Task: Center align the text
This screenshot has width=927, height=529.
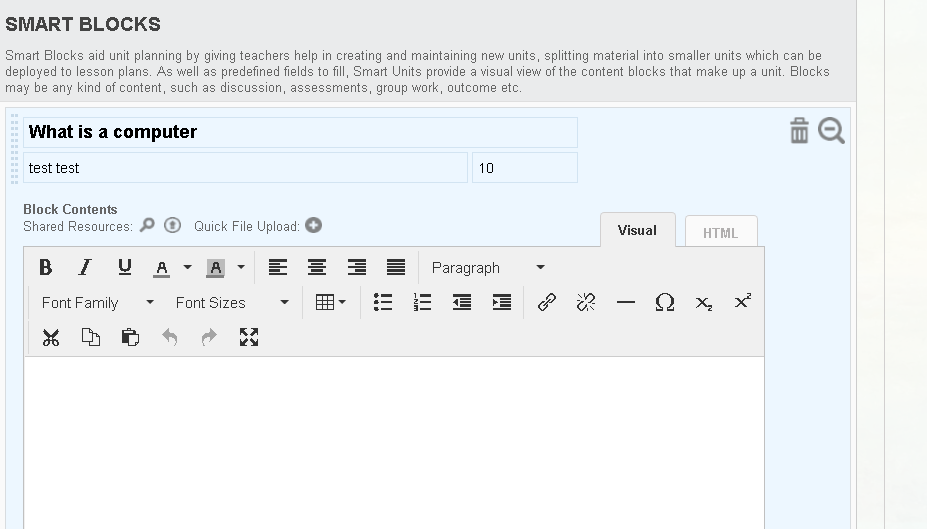Action: pyautogui.click(x=317, y=268)
